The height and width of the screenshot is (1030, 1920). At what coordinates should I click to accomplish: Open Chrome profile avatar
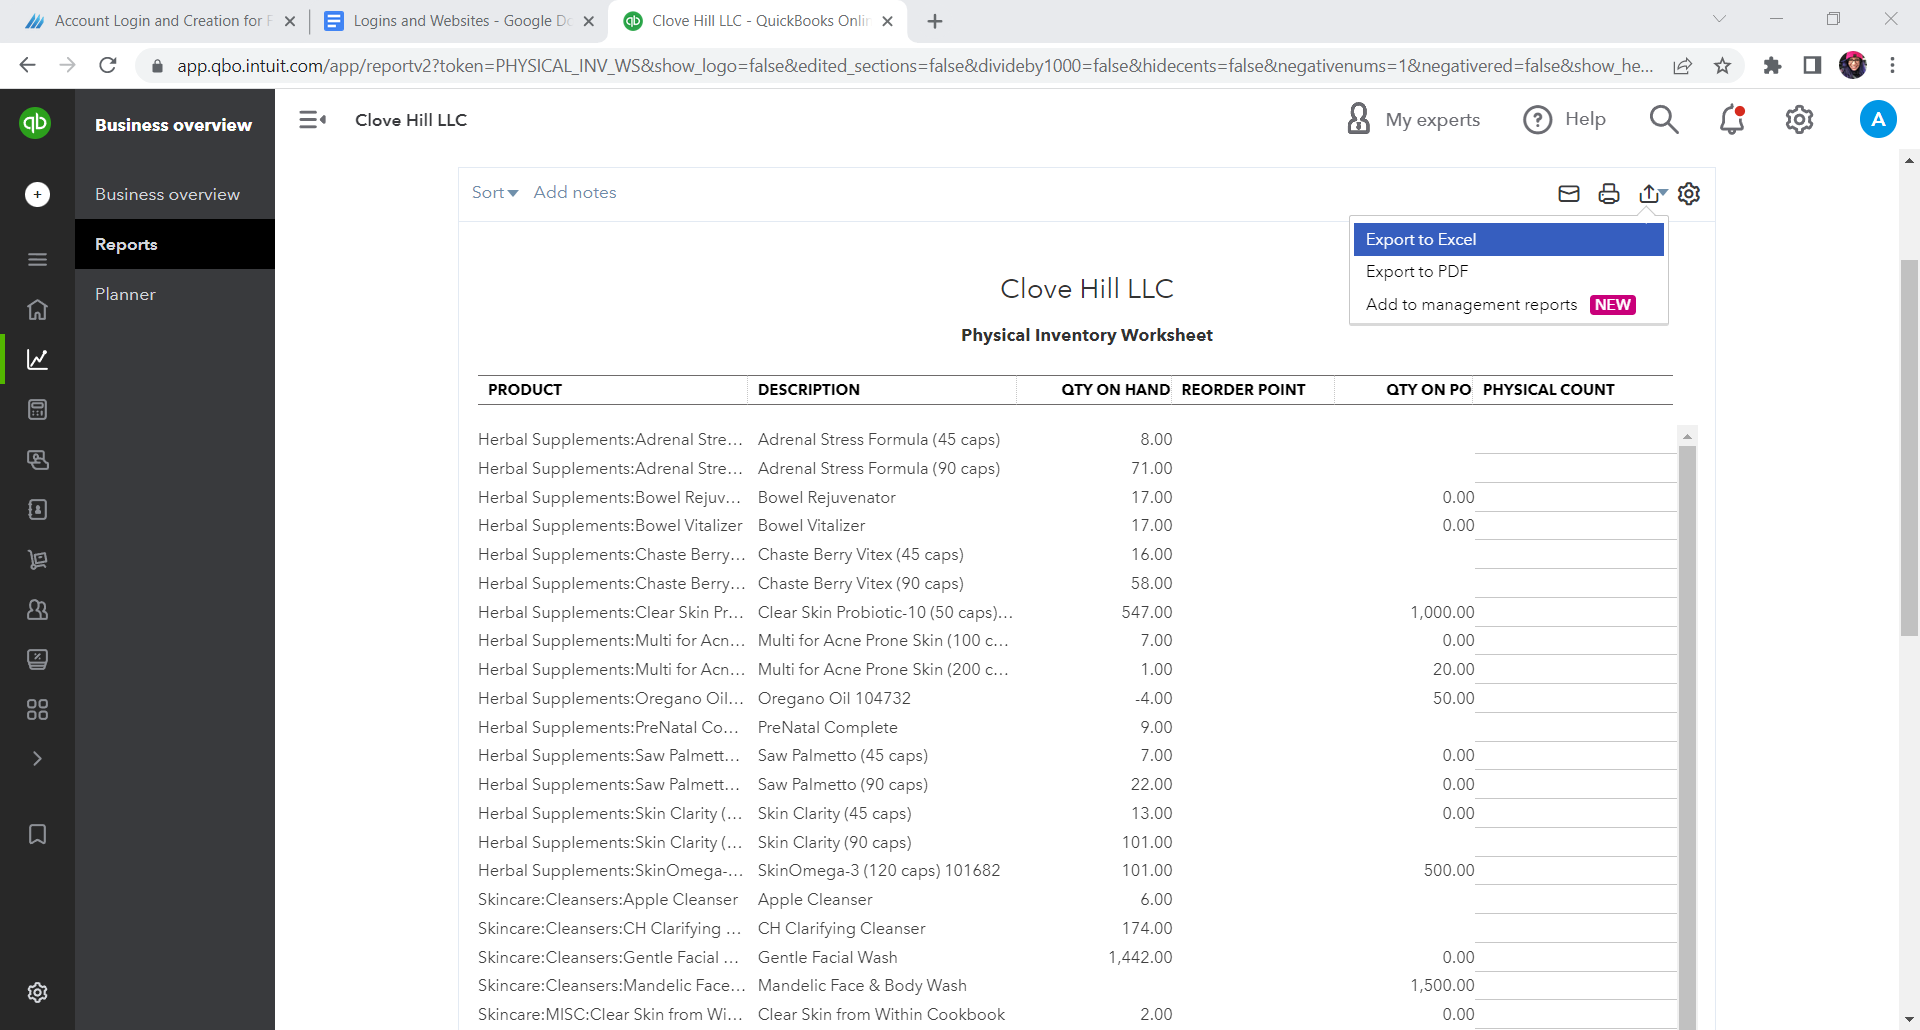point(1853,66)
